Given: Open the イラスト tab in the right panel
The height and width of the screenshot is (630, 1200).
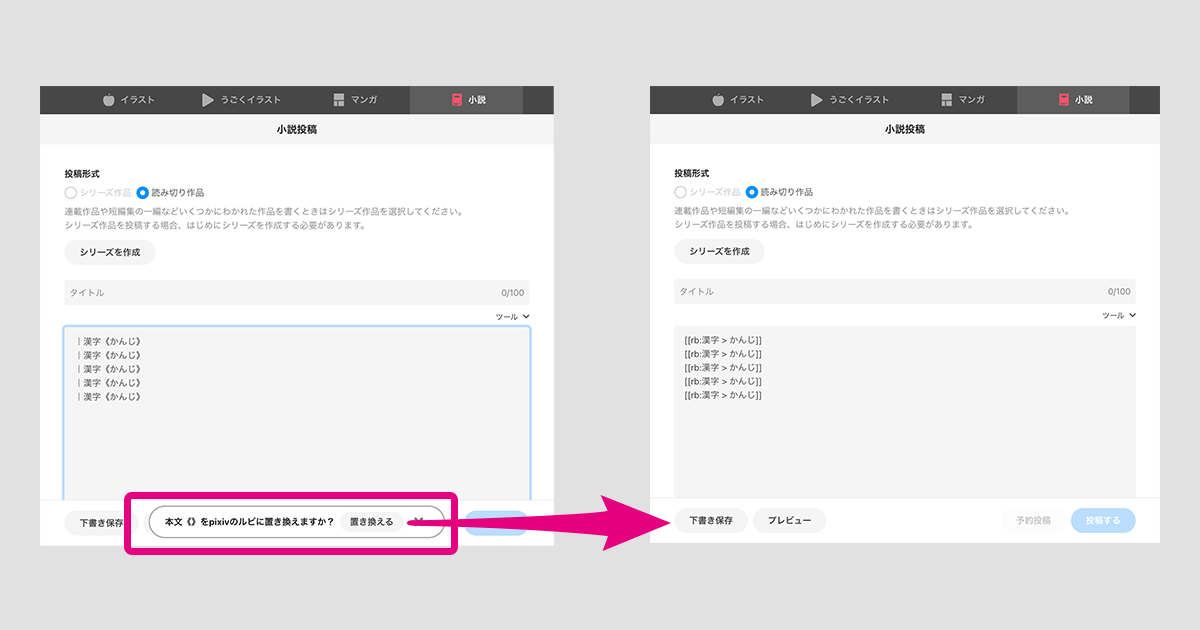Looking at the screenshot, I should 737,100.
